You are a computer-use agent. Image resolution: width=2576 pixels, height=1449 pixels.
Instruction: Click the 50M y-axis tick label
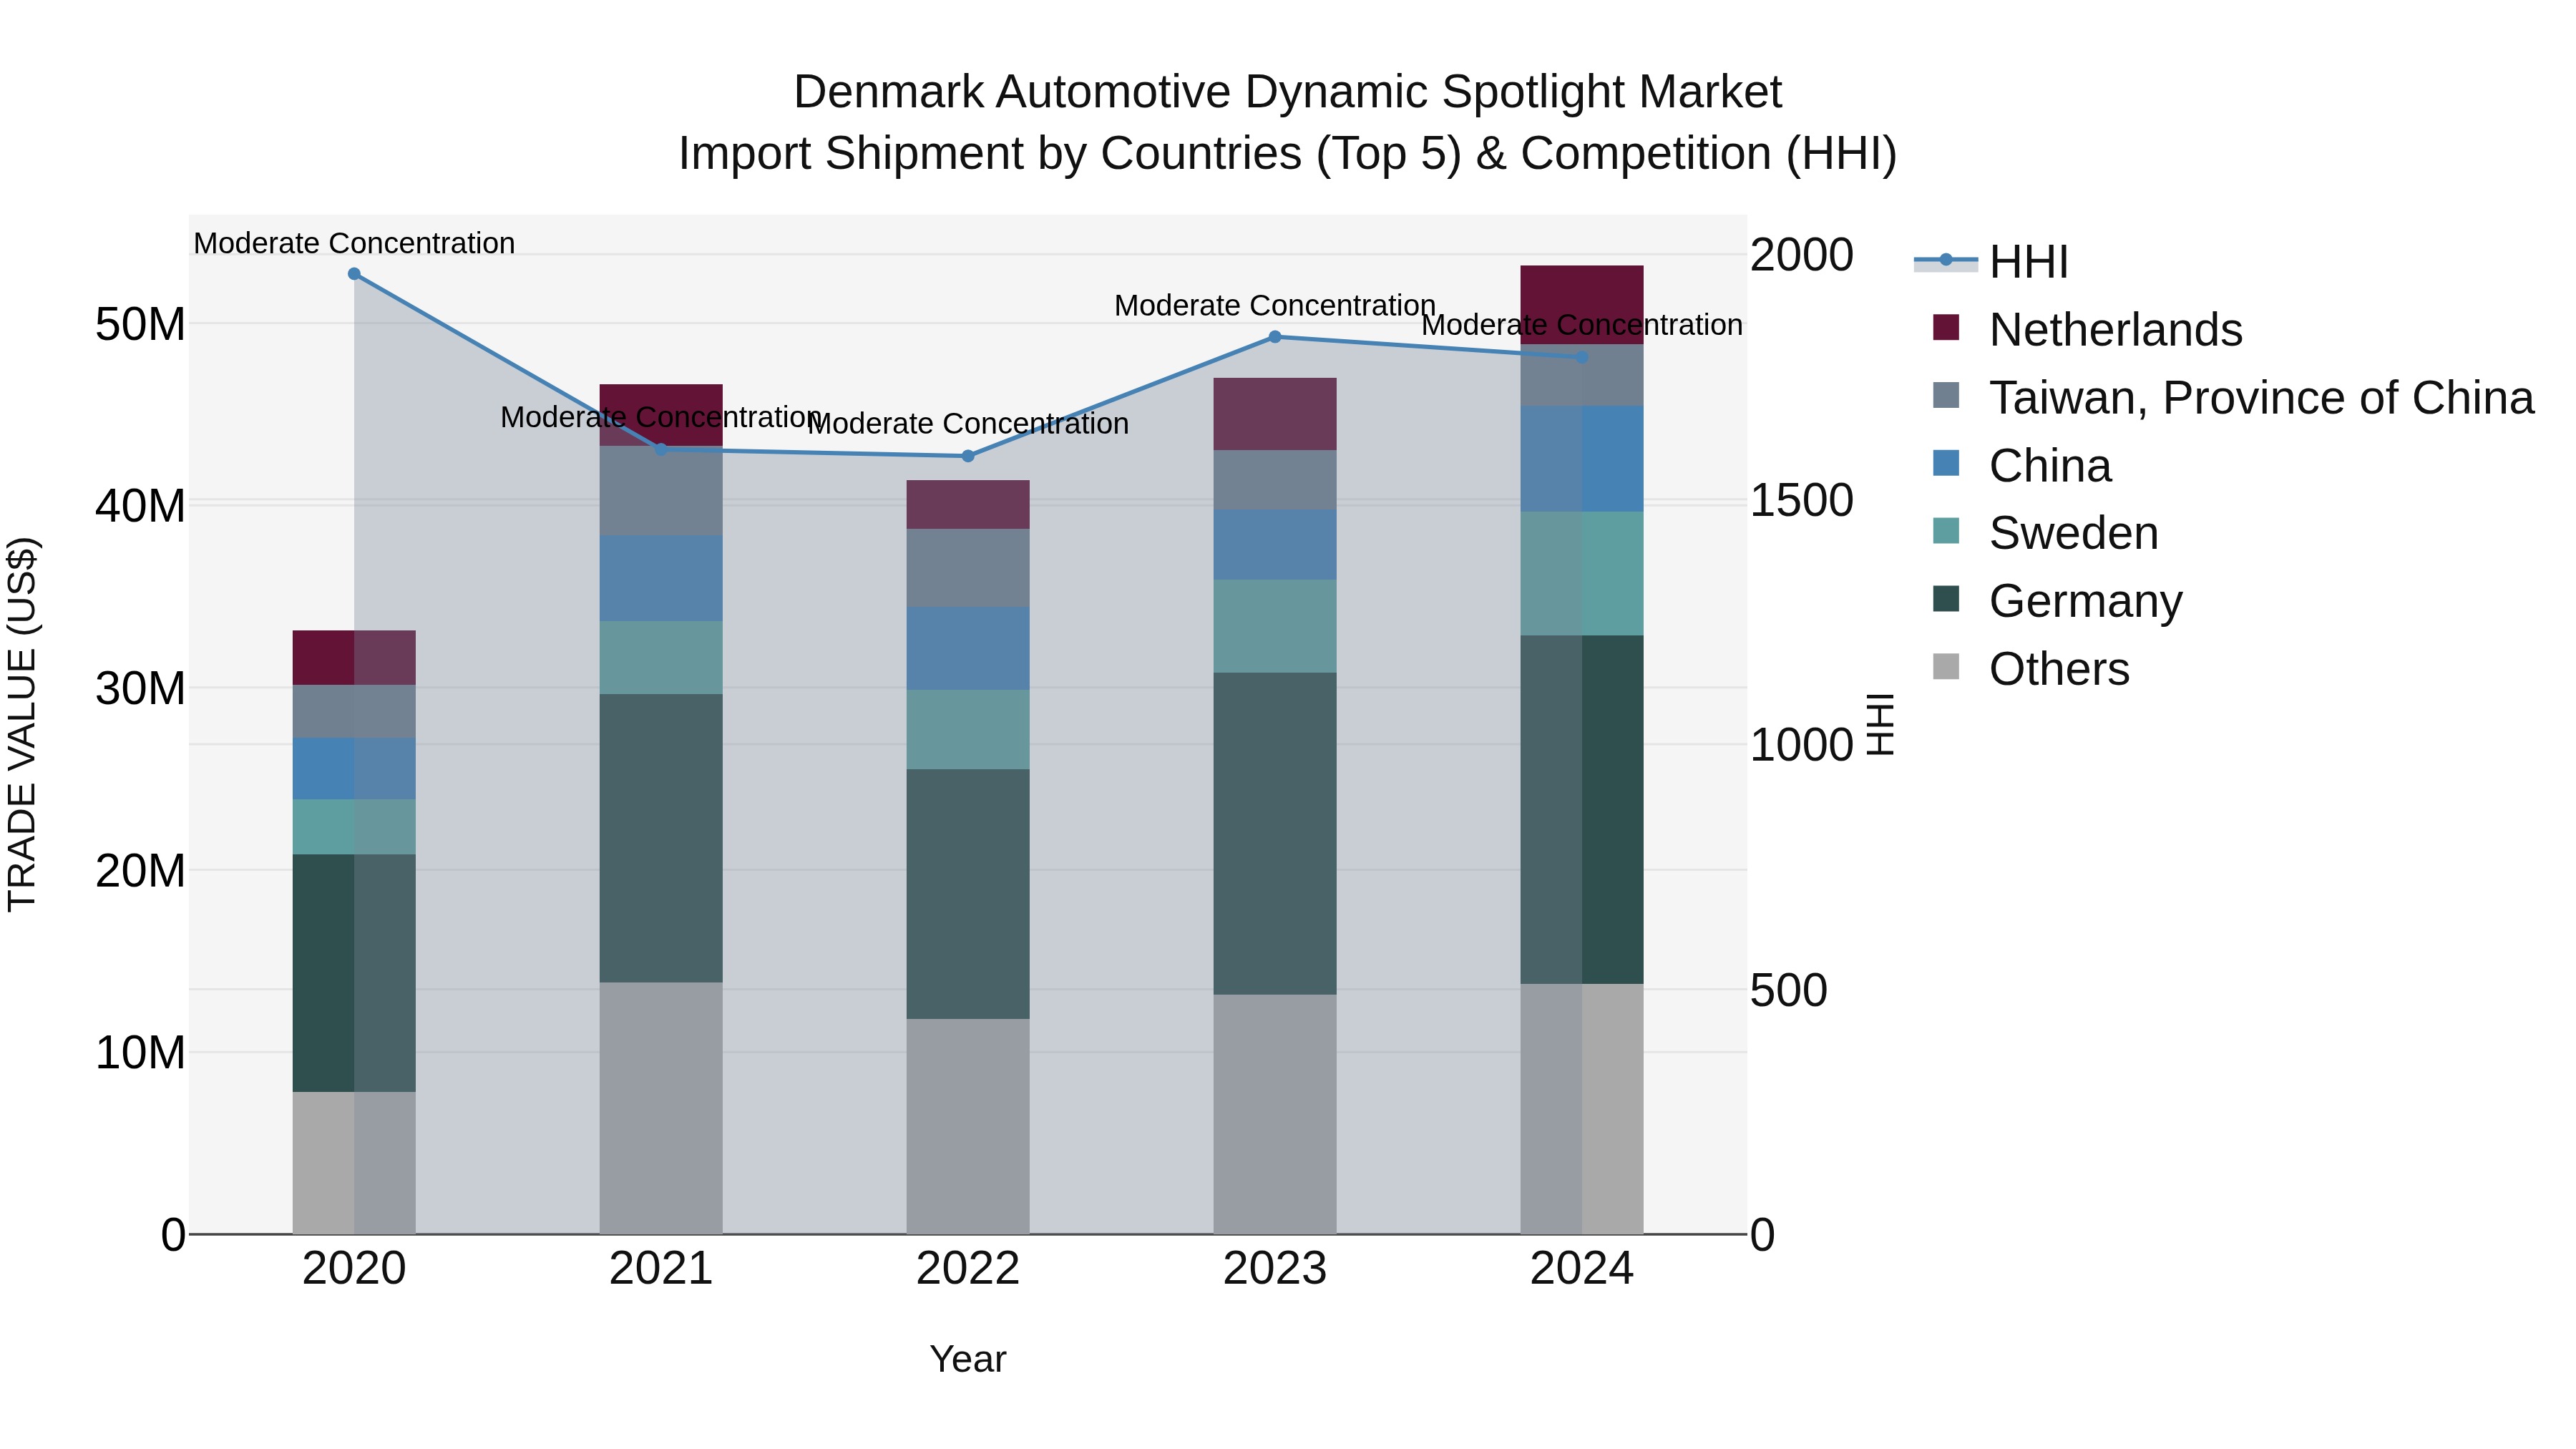click(140, 324)
